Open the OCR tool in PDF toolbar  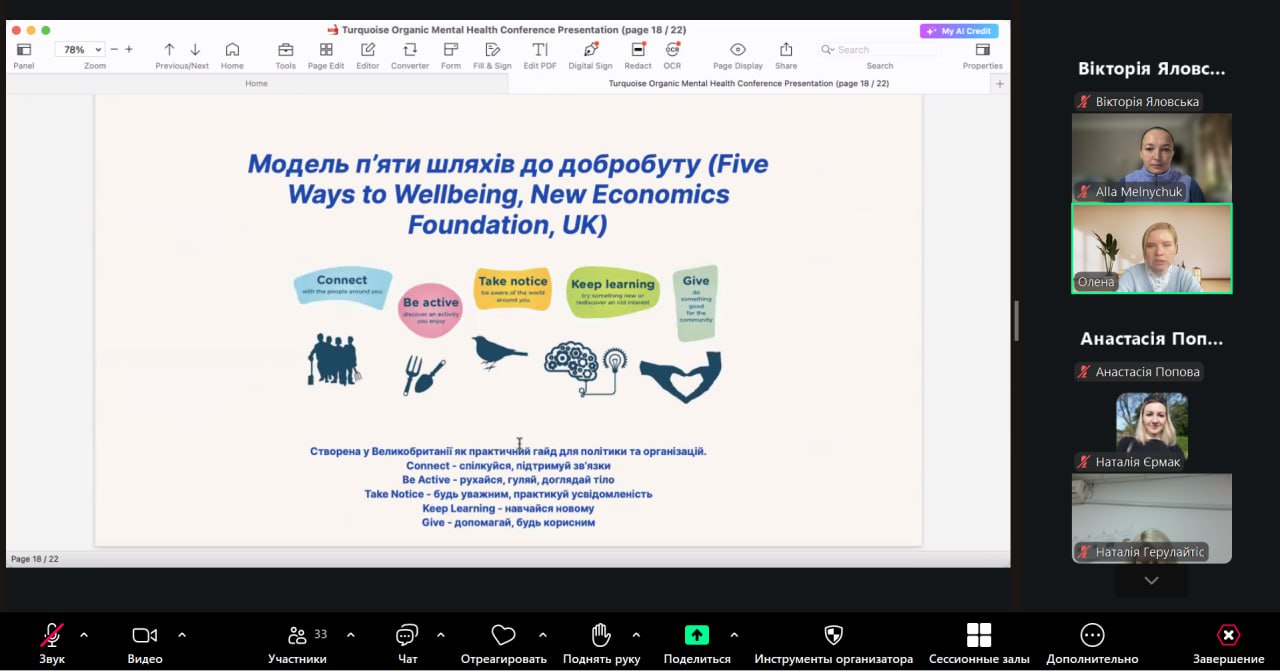coord(672,50)
